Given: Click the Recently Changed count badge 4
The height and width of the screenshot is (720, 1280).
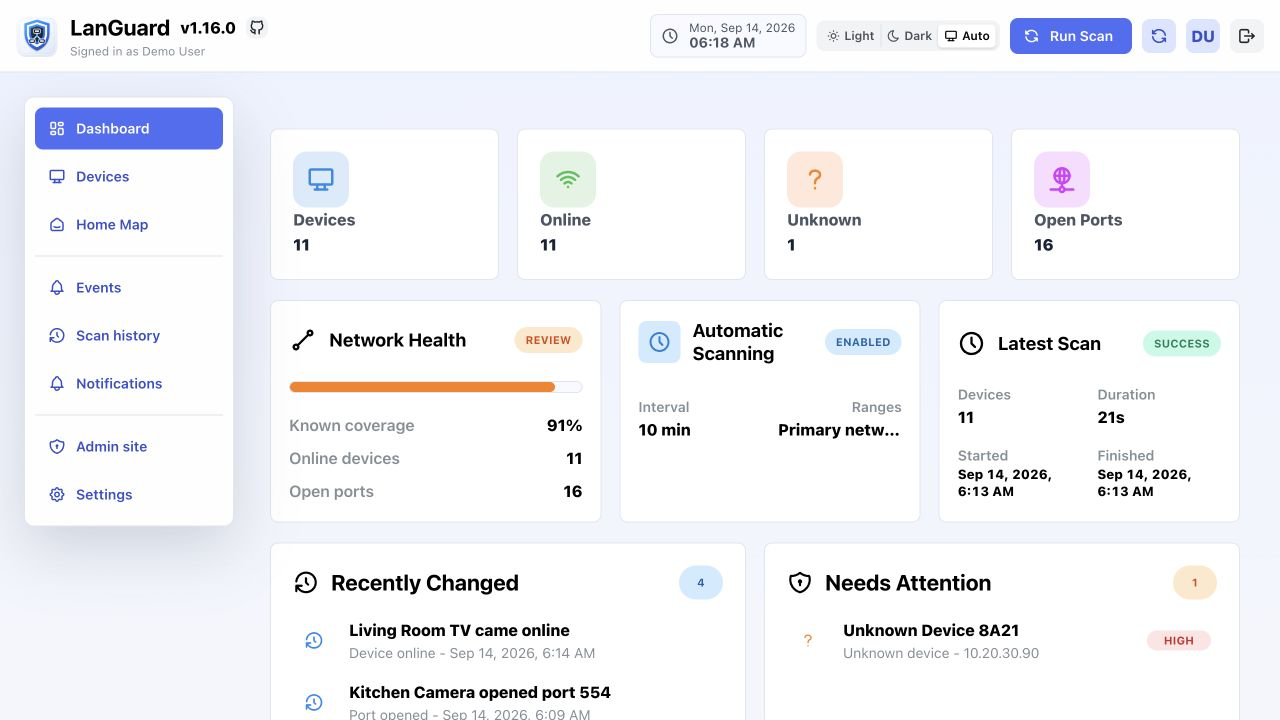Looking at the screenshot, I should tap(701, 583).
